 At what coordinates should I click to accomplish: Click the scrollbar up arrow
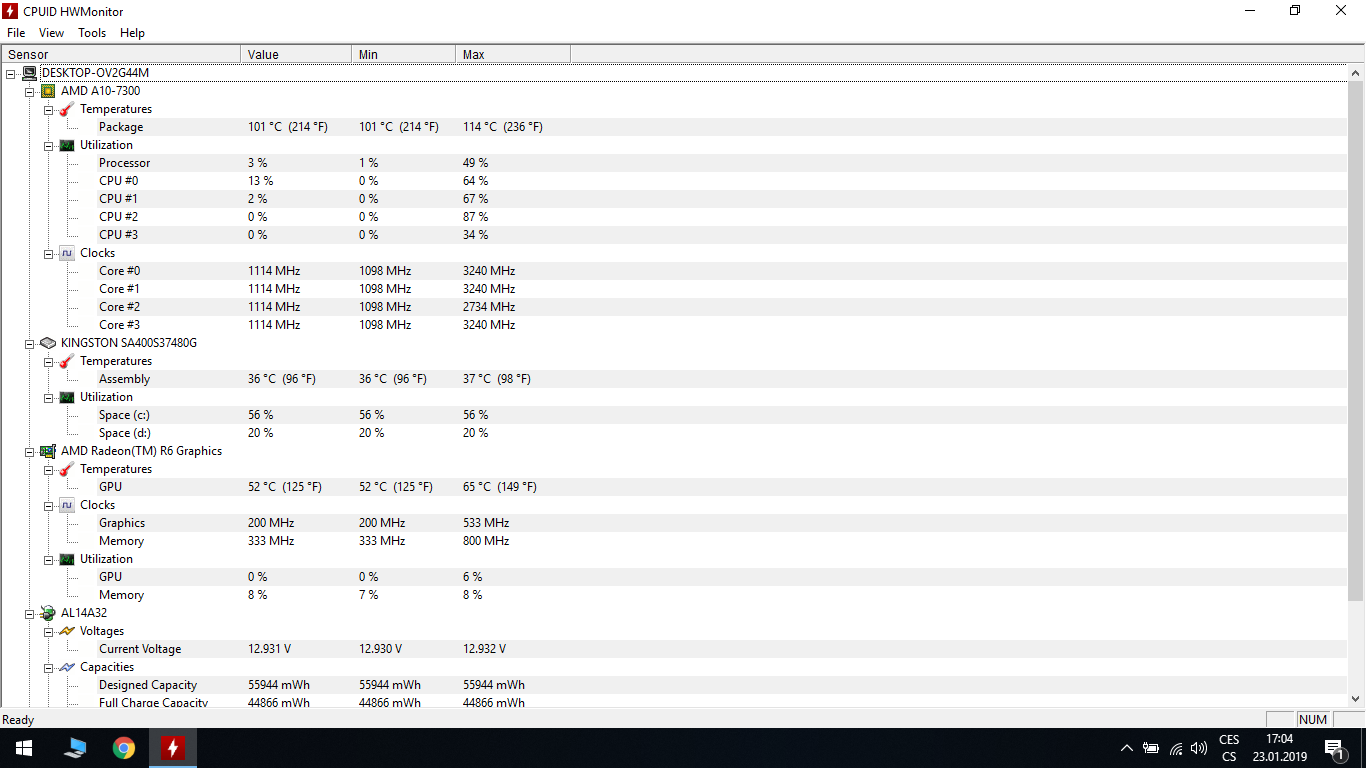click(1356, 73)
